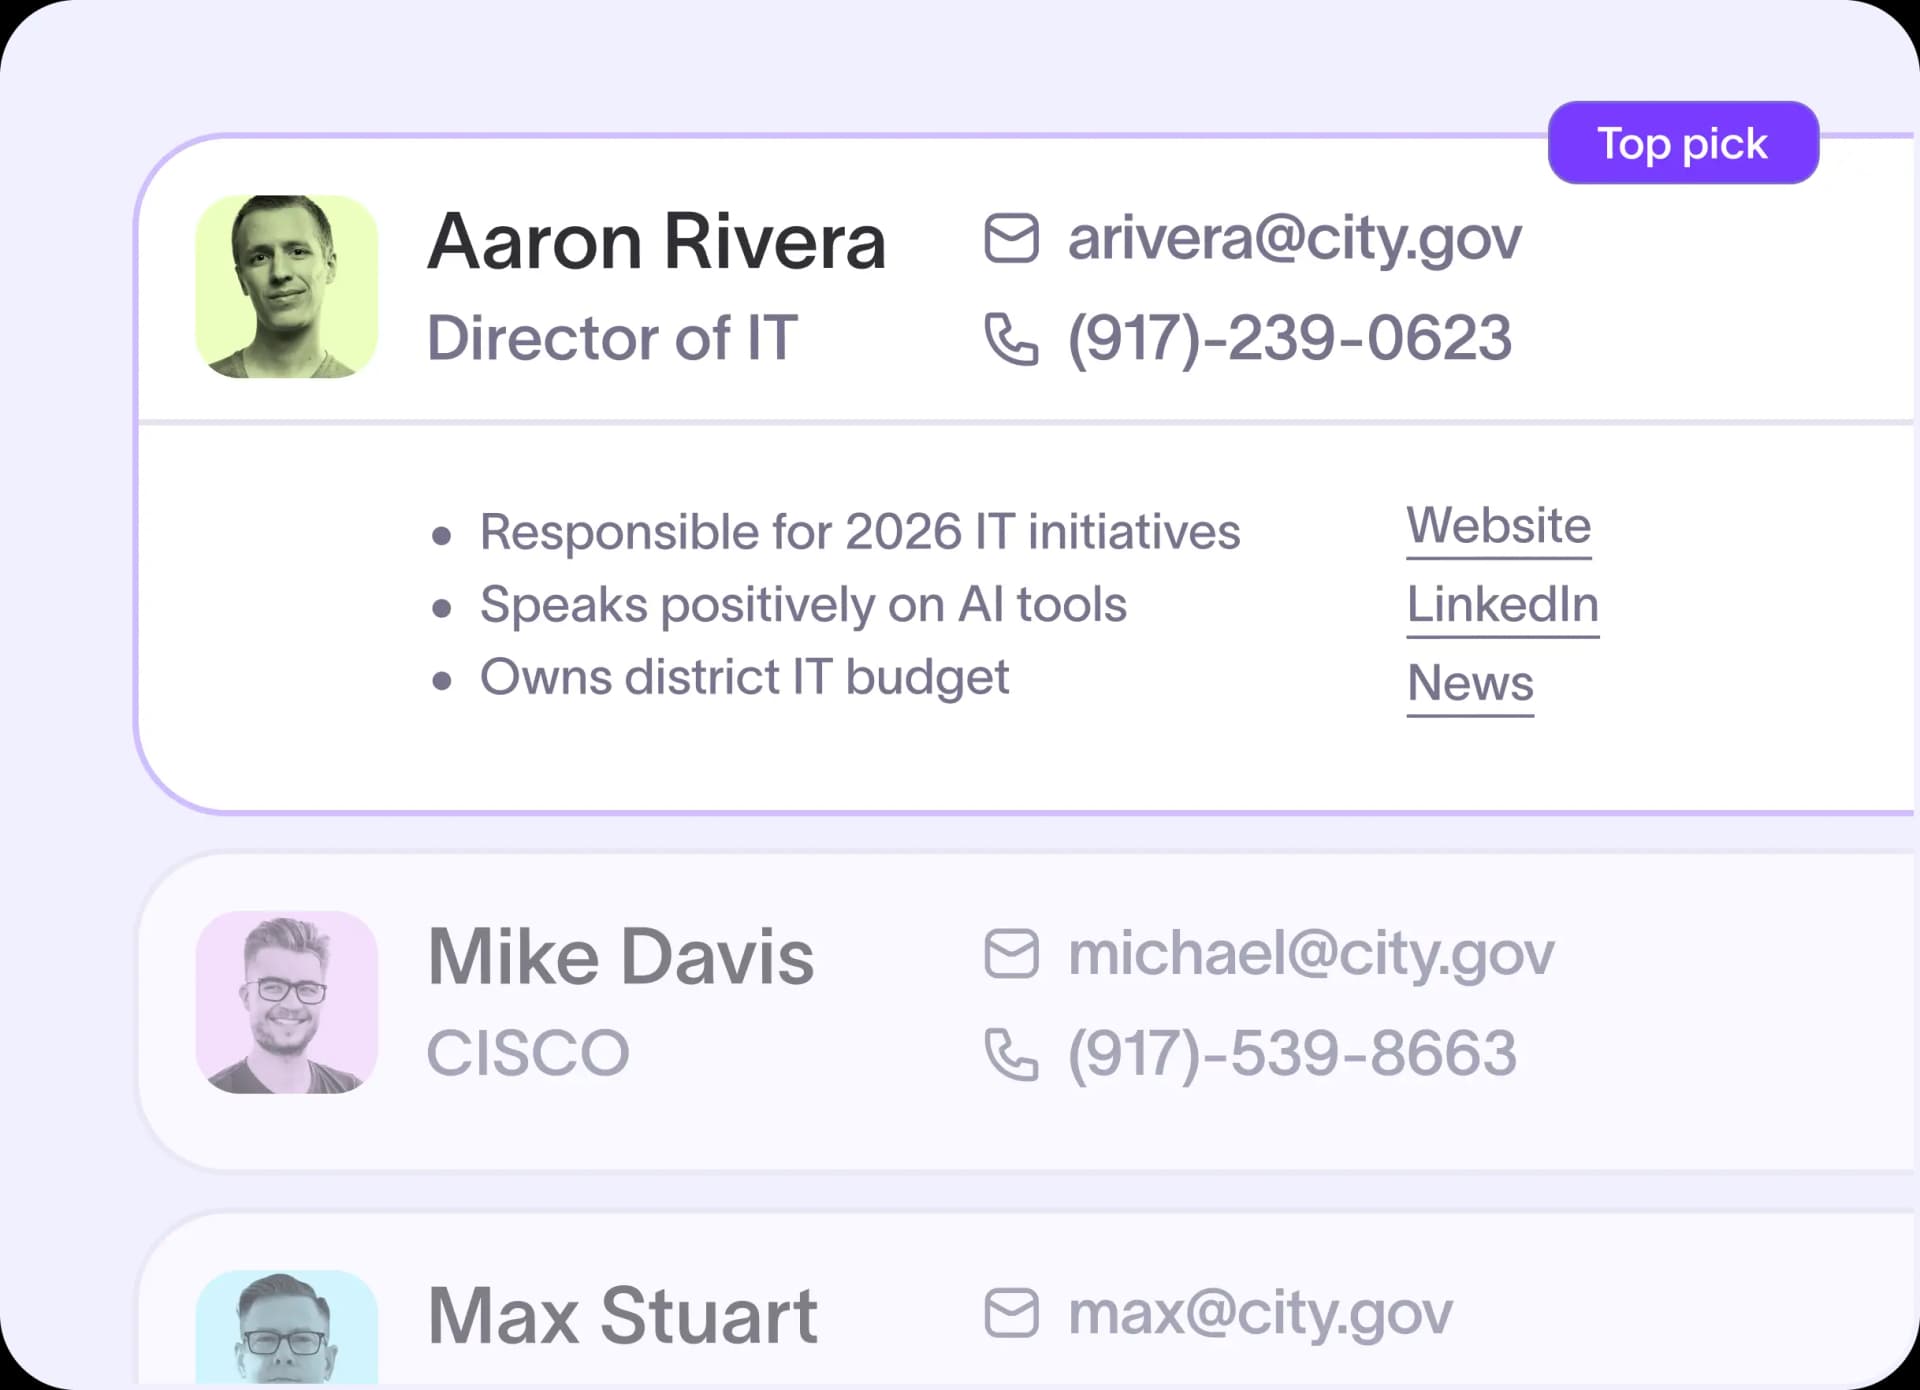1920x1390 pixels.
Task: Click the phone icon beside (917)-239-0623
Action: [1011, 339]
